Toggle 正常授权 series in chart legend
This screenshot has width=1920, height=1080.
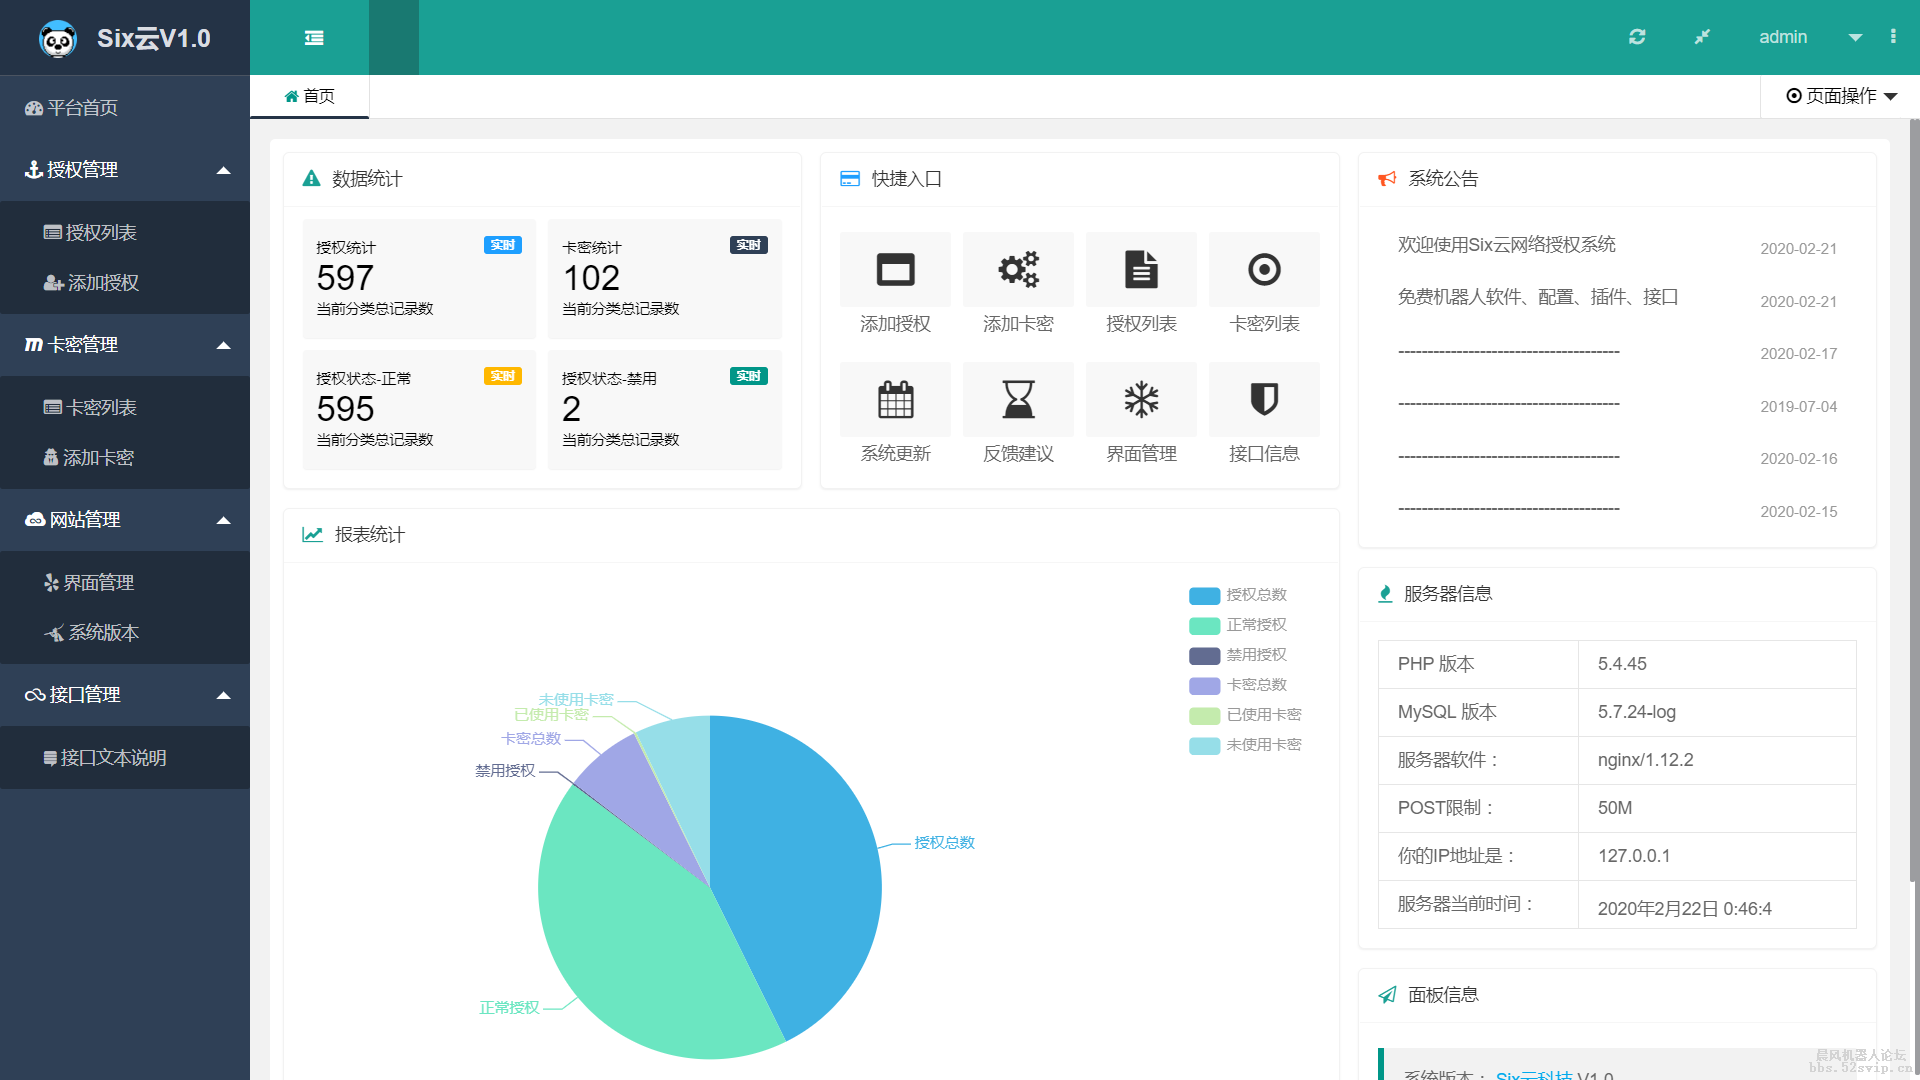pos(1256,625)
